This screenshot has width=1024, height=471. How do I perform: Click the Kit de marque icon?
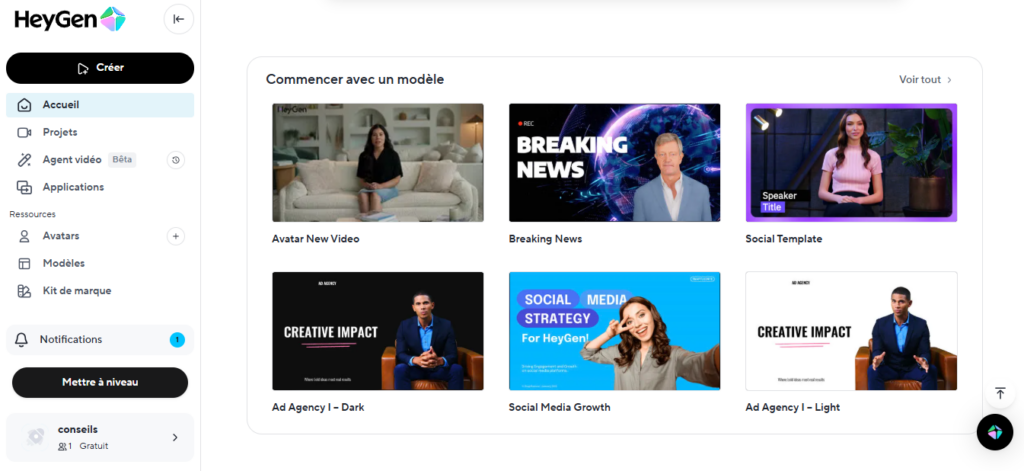click(24, 291)
